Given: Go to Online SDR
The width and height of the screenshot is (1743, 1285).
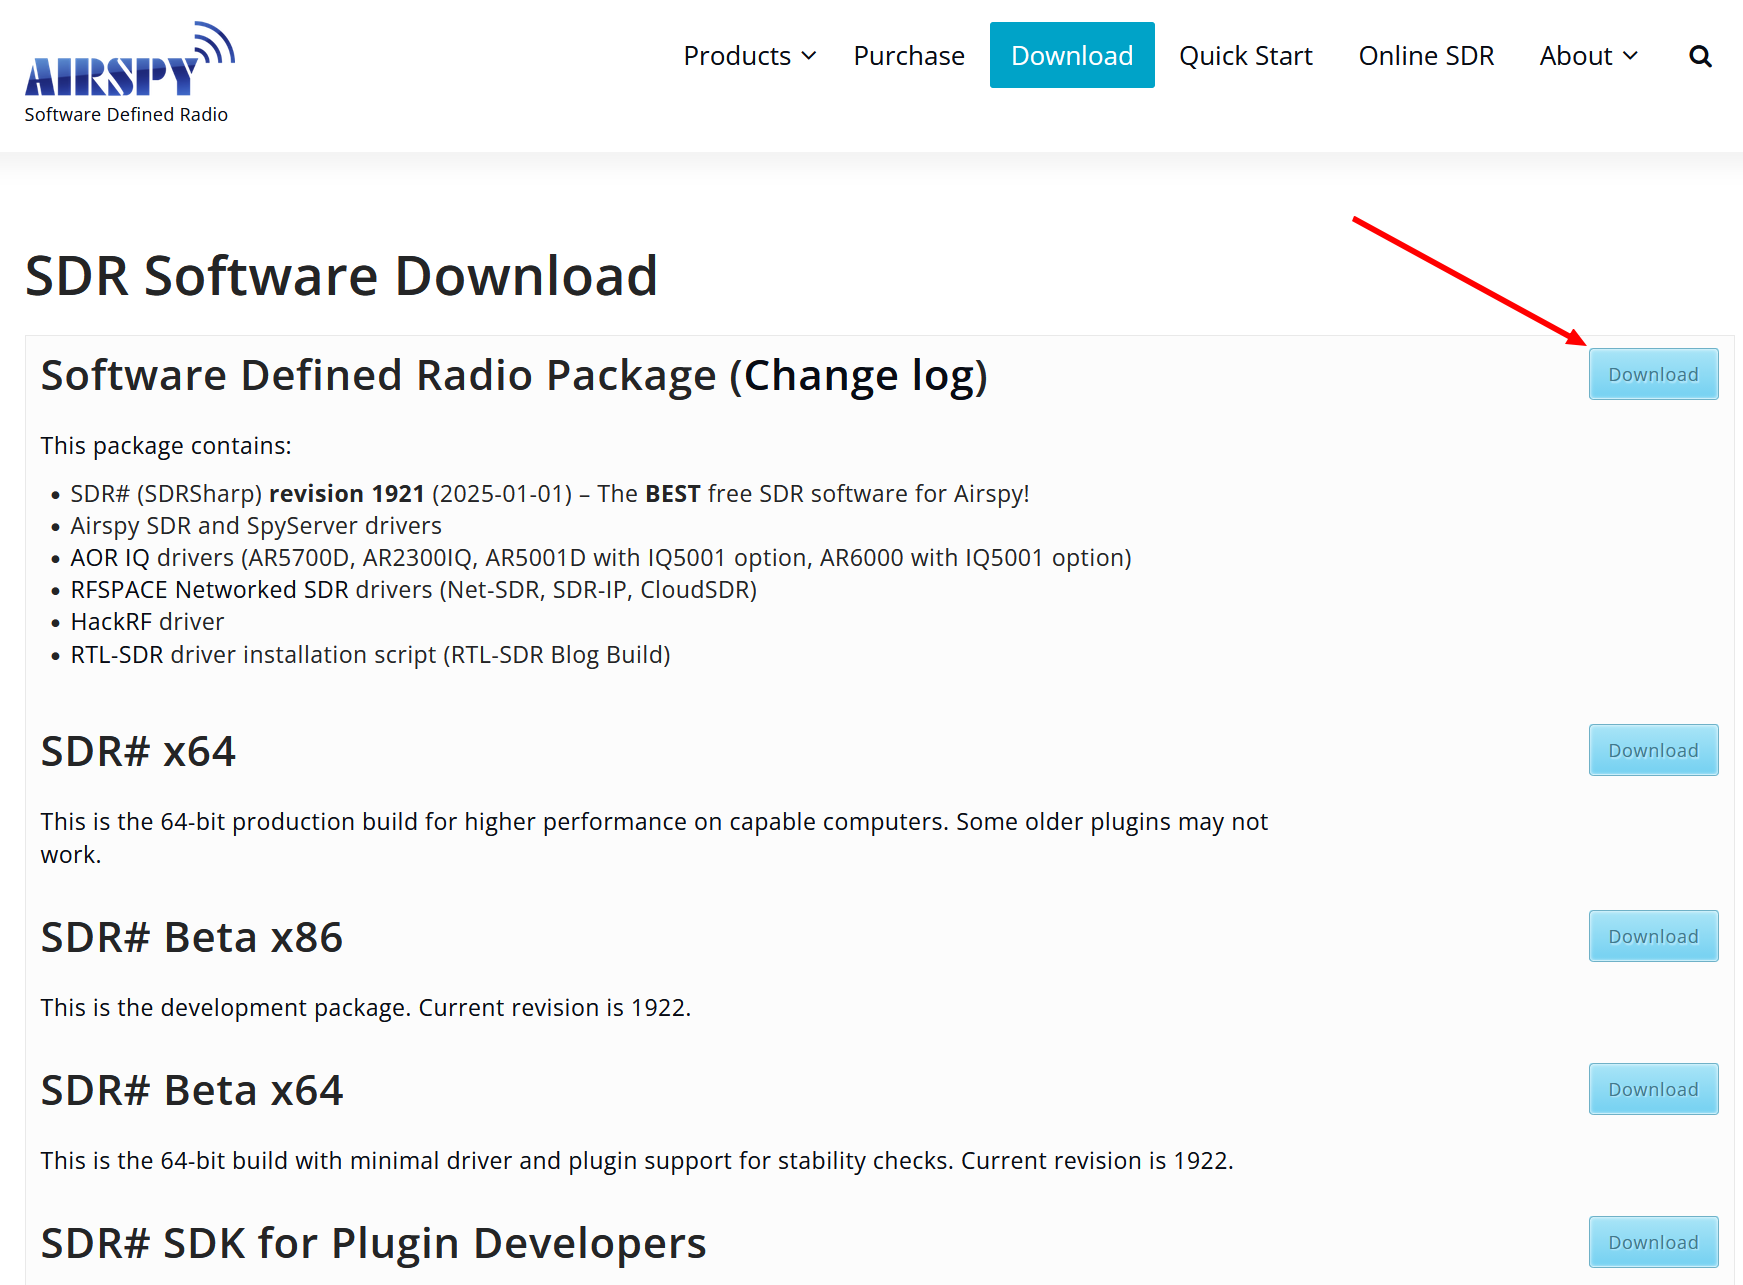Looking at the screenshot, I should (x=1426, y=56).
